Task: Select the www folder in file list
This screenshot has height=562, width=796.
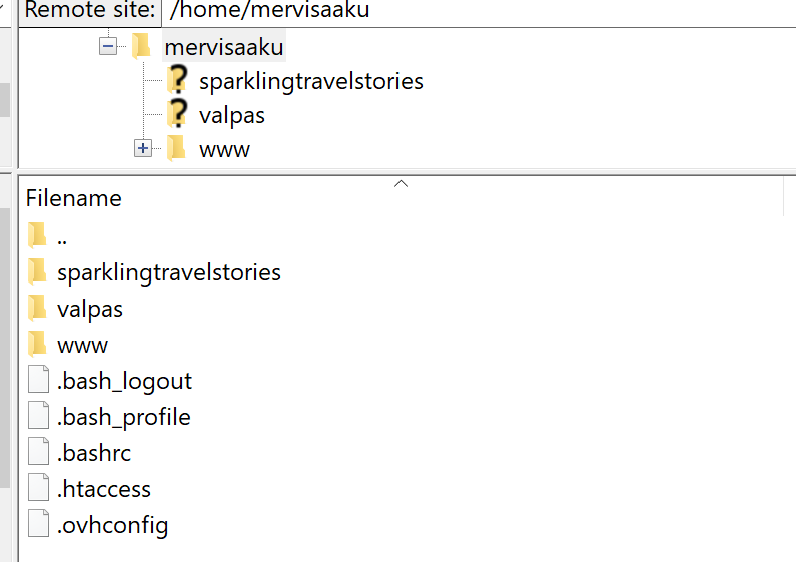Action: 83,345
